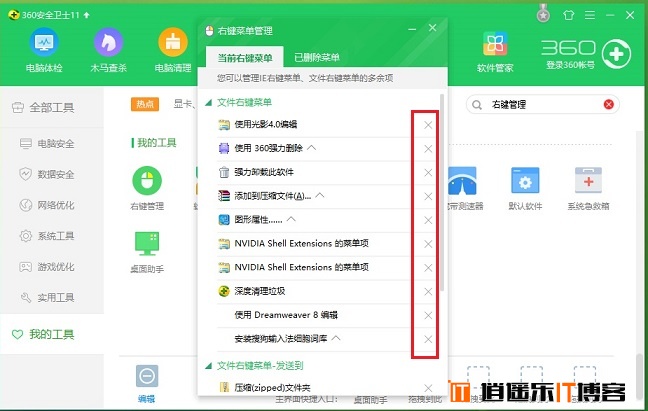Viewport: 648px width, 411px height.
Task: Open 电脑清理 cleanup icon
Action: point(173,43)
